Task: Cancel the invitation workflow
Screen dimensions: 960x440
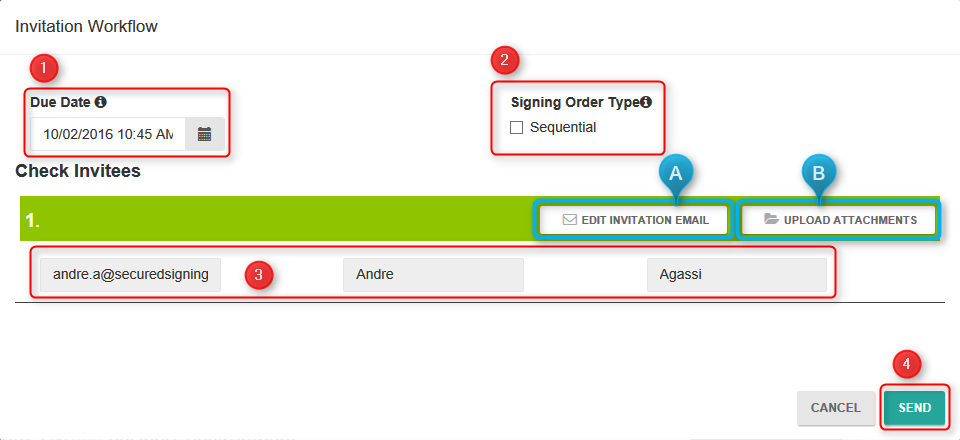Action: click(836, 408)
